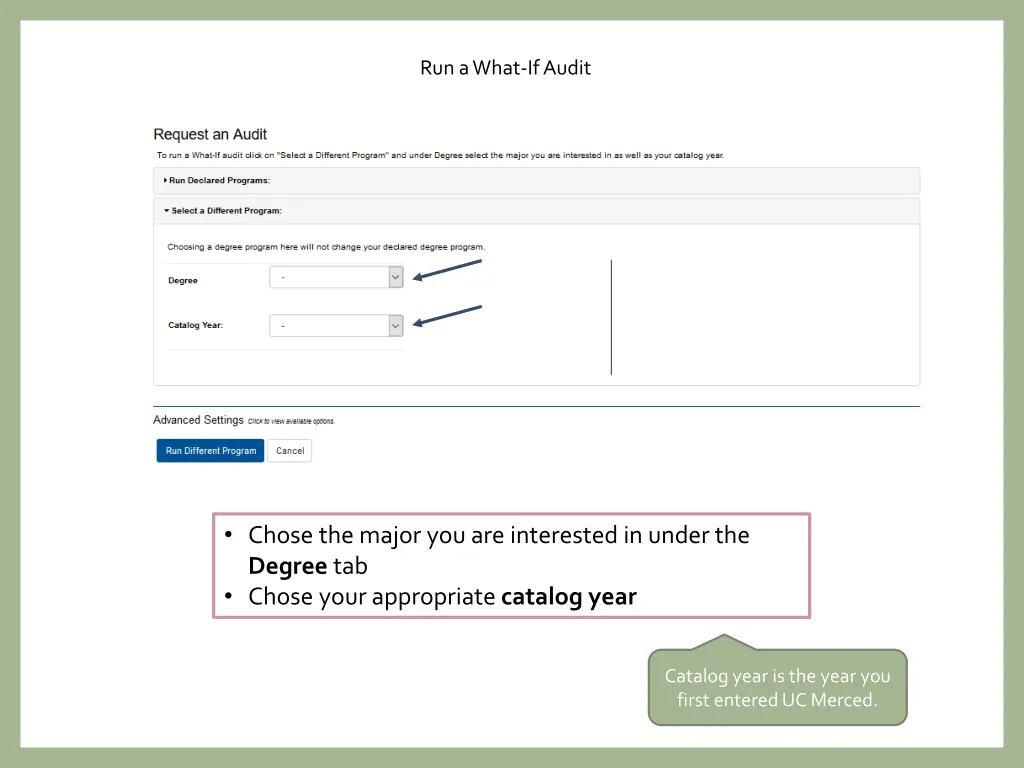1024x768 pixels.
Task: Click the bold 'catalog year' text in the instruction box
Action: point(568,597)
